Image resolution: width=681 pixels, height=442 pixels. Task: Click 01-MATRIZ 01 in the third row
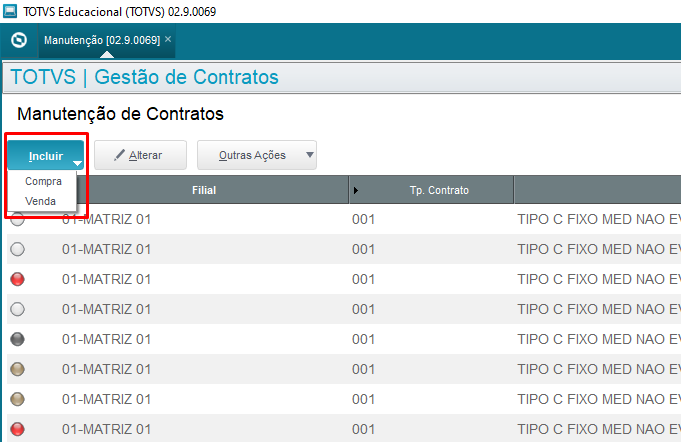pos(106,279)
